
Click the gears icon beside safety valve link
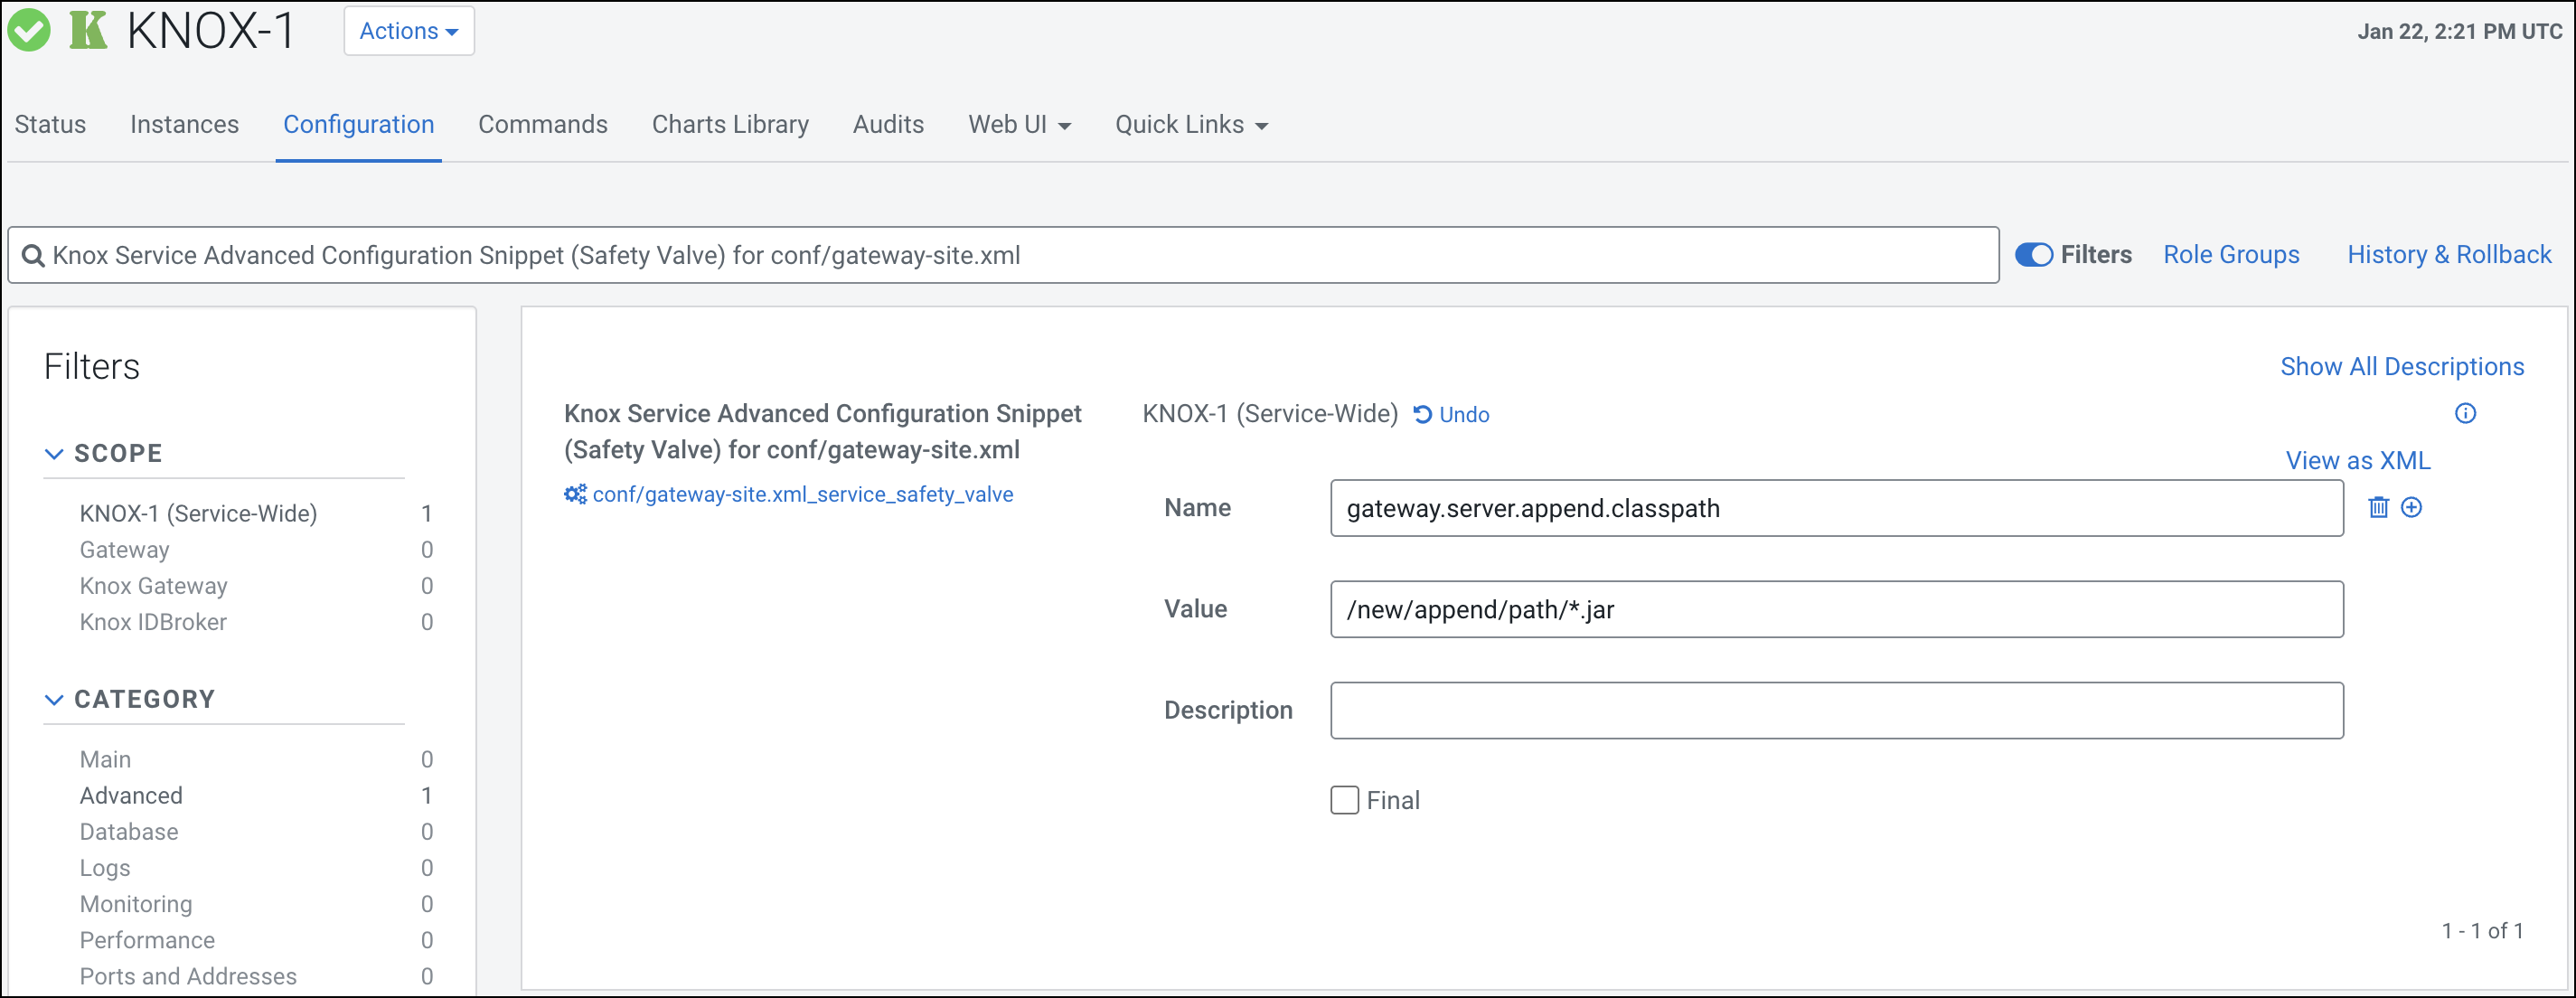[575, 495]
